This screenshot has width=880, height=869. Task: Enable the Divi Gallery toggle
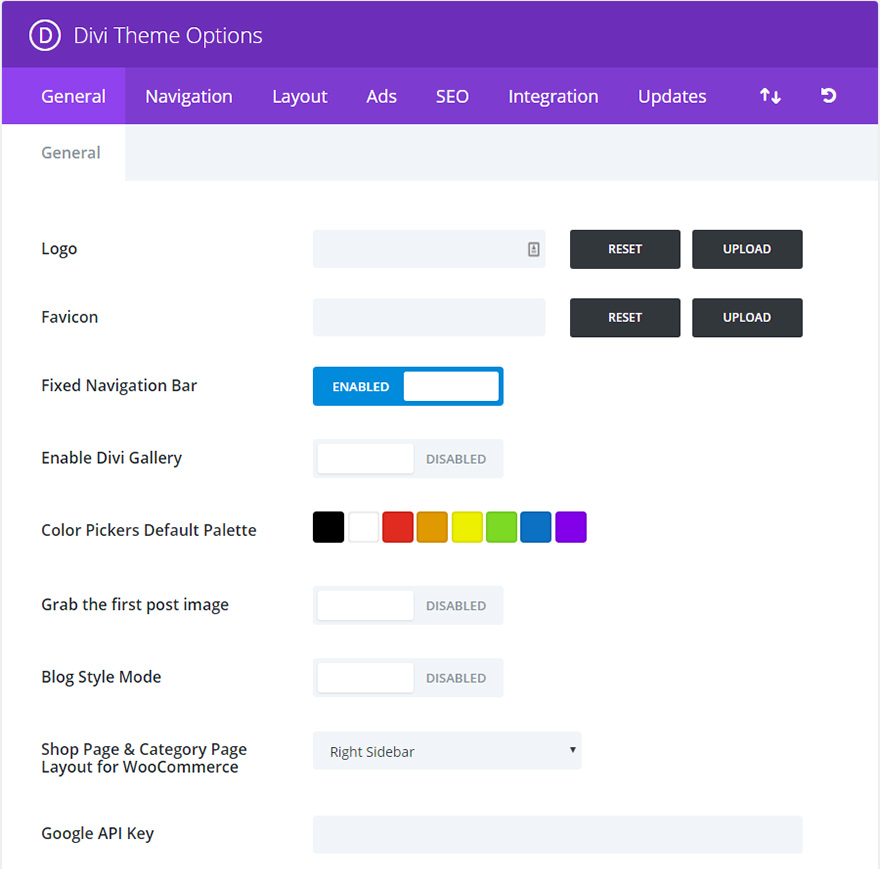click(408, 459)
